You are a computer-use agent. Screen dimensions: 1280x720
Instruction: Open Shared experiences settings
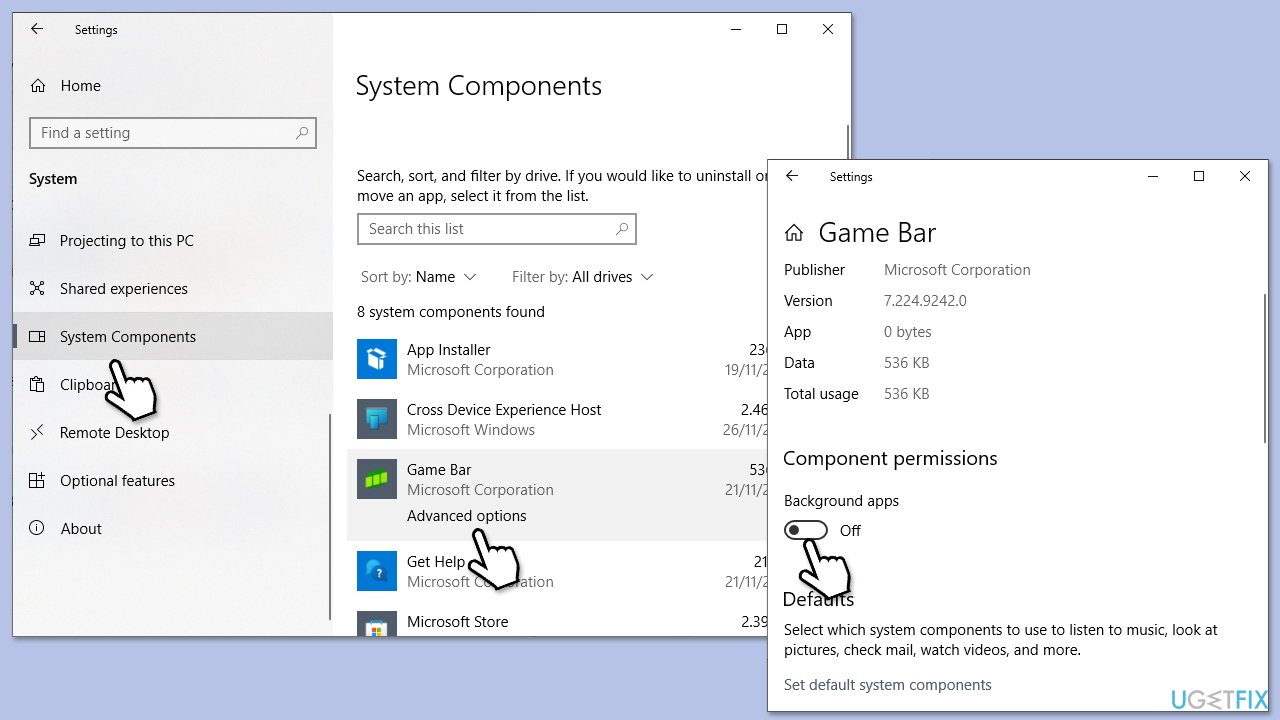coord(124,289)
